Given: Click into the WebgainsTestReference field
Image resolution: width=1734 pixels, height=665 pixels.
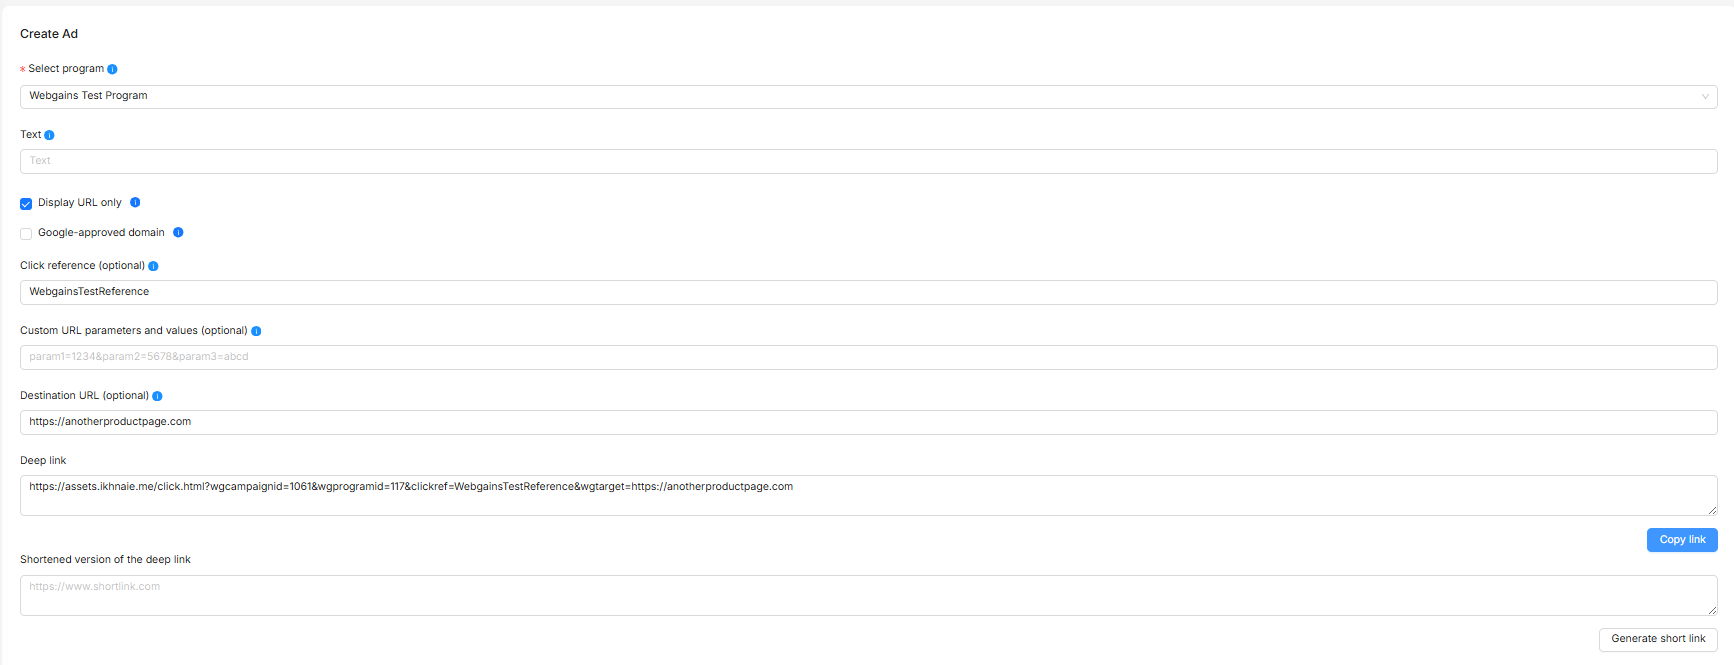Looking at the screenshot, I should pyautogui.click(x=867, y=292).
